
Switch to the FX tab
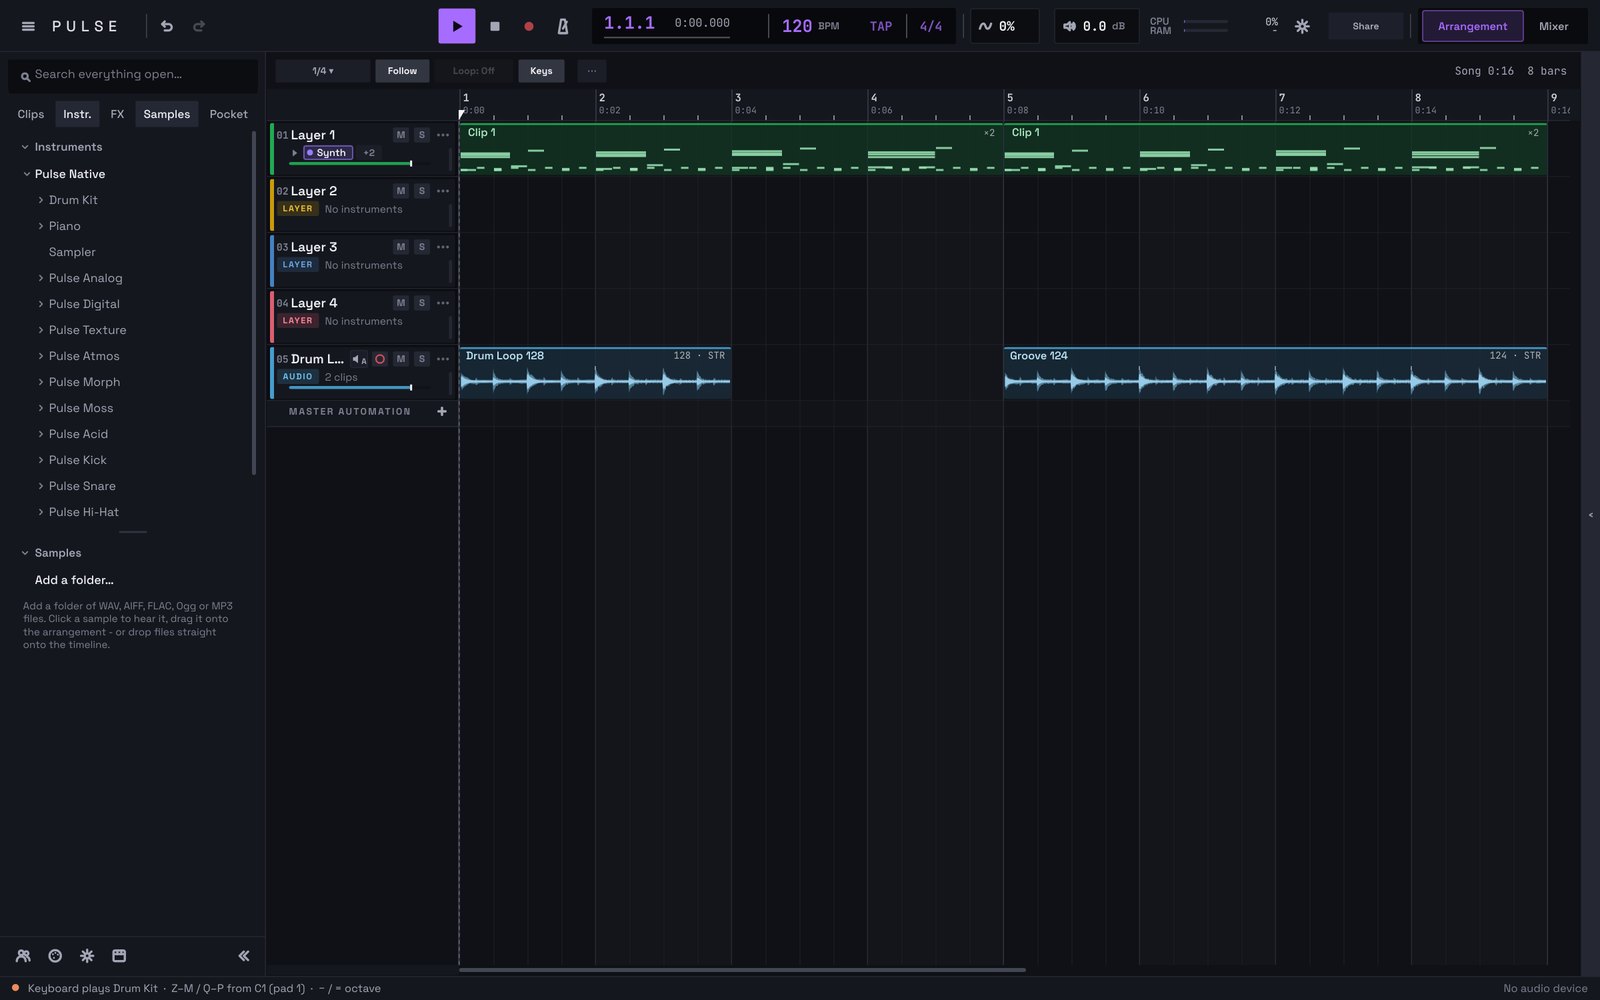(x=117, y=114)
